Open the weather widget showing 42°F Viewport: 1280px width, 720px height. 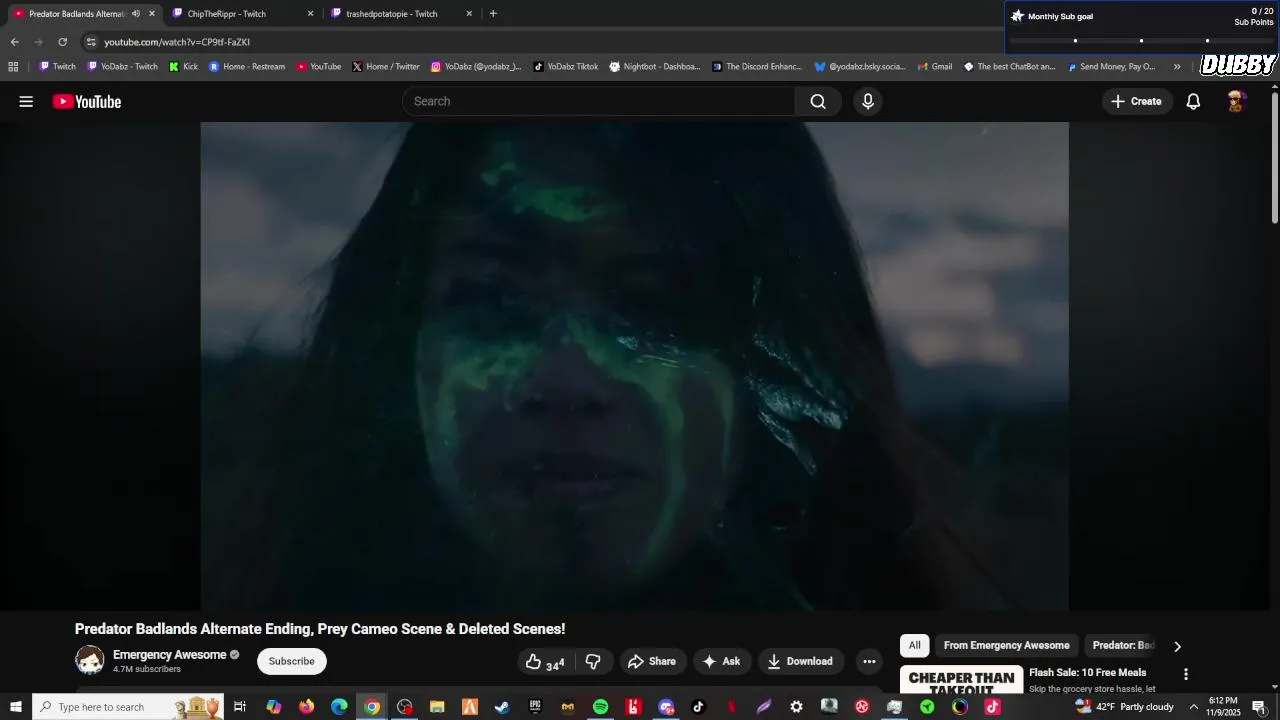(x=1124, y=707)
